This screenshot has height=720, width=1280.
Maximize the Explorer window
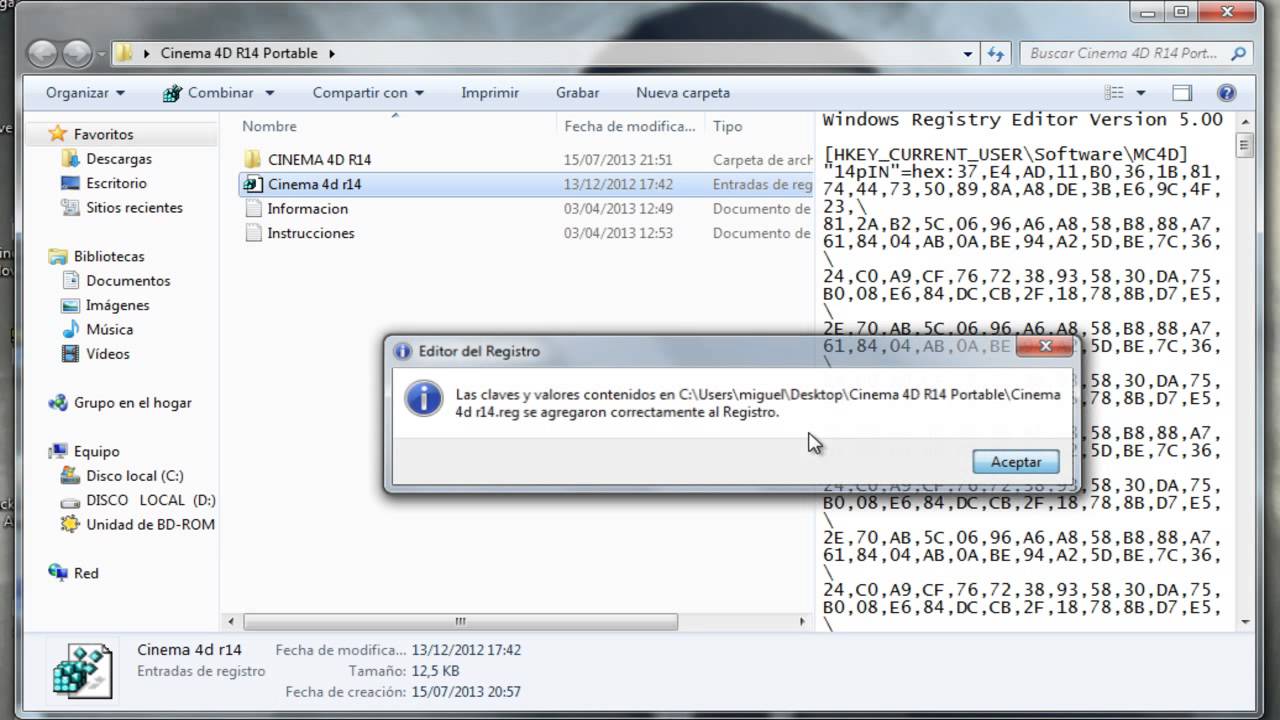pos(1181,12)
